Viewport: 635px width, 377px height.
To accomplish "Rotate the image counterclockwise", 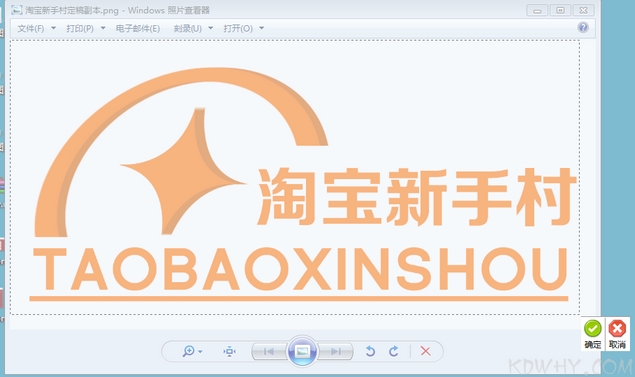I will (370, 351).
